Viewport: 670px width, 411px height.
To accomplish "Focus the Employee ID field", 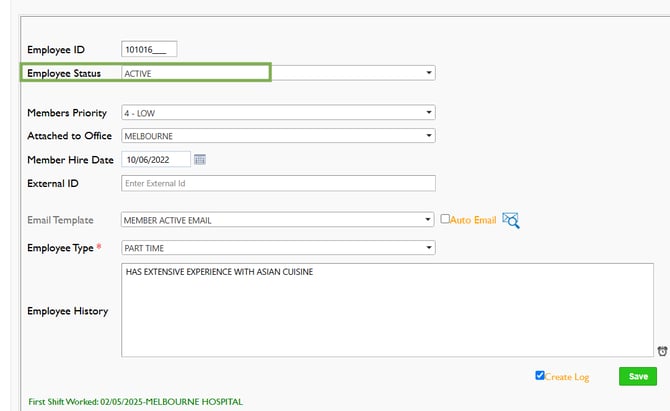I will pos(149,49).
